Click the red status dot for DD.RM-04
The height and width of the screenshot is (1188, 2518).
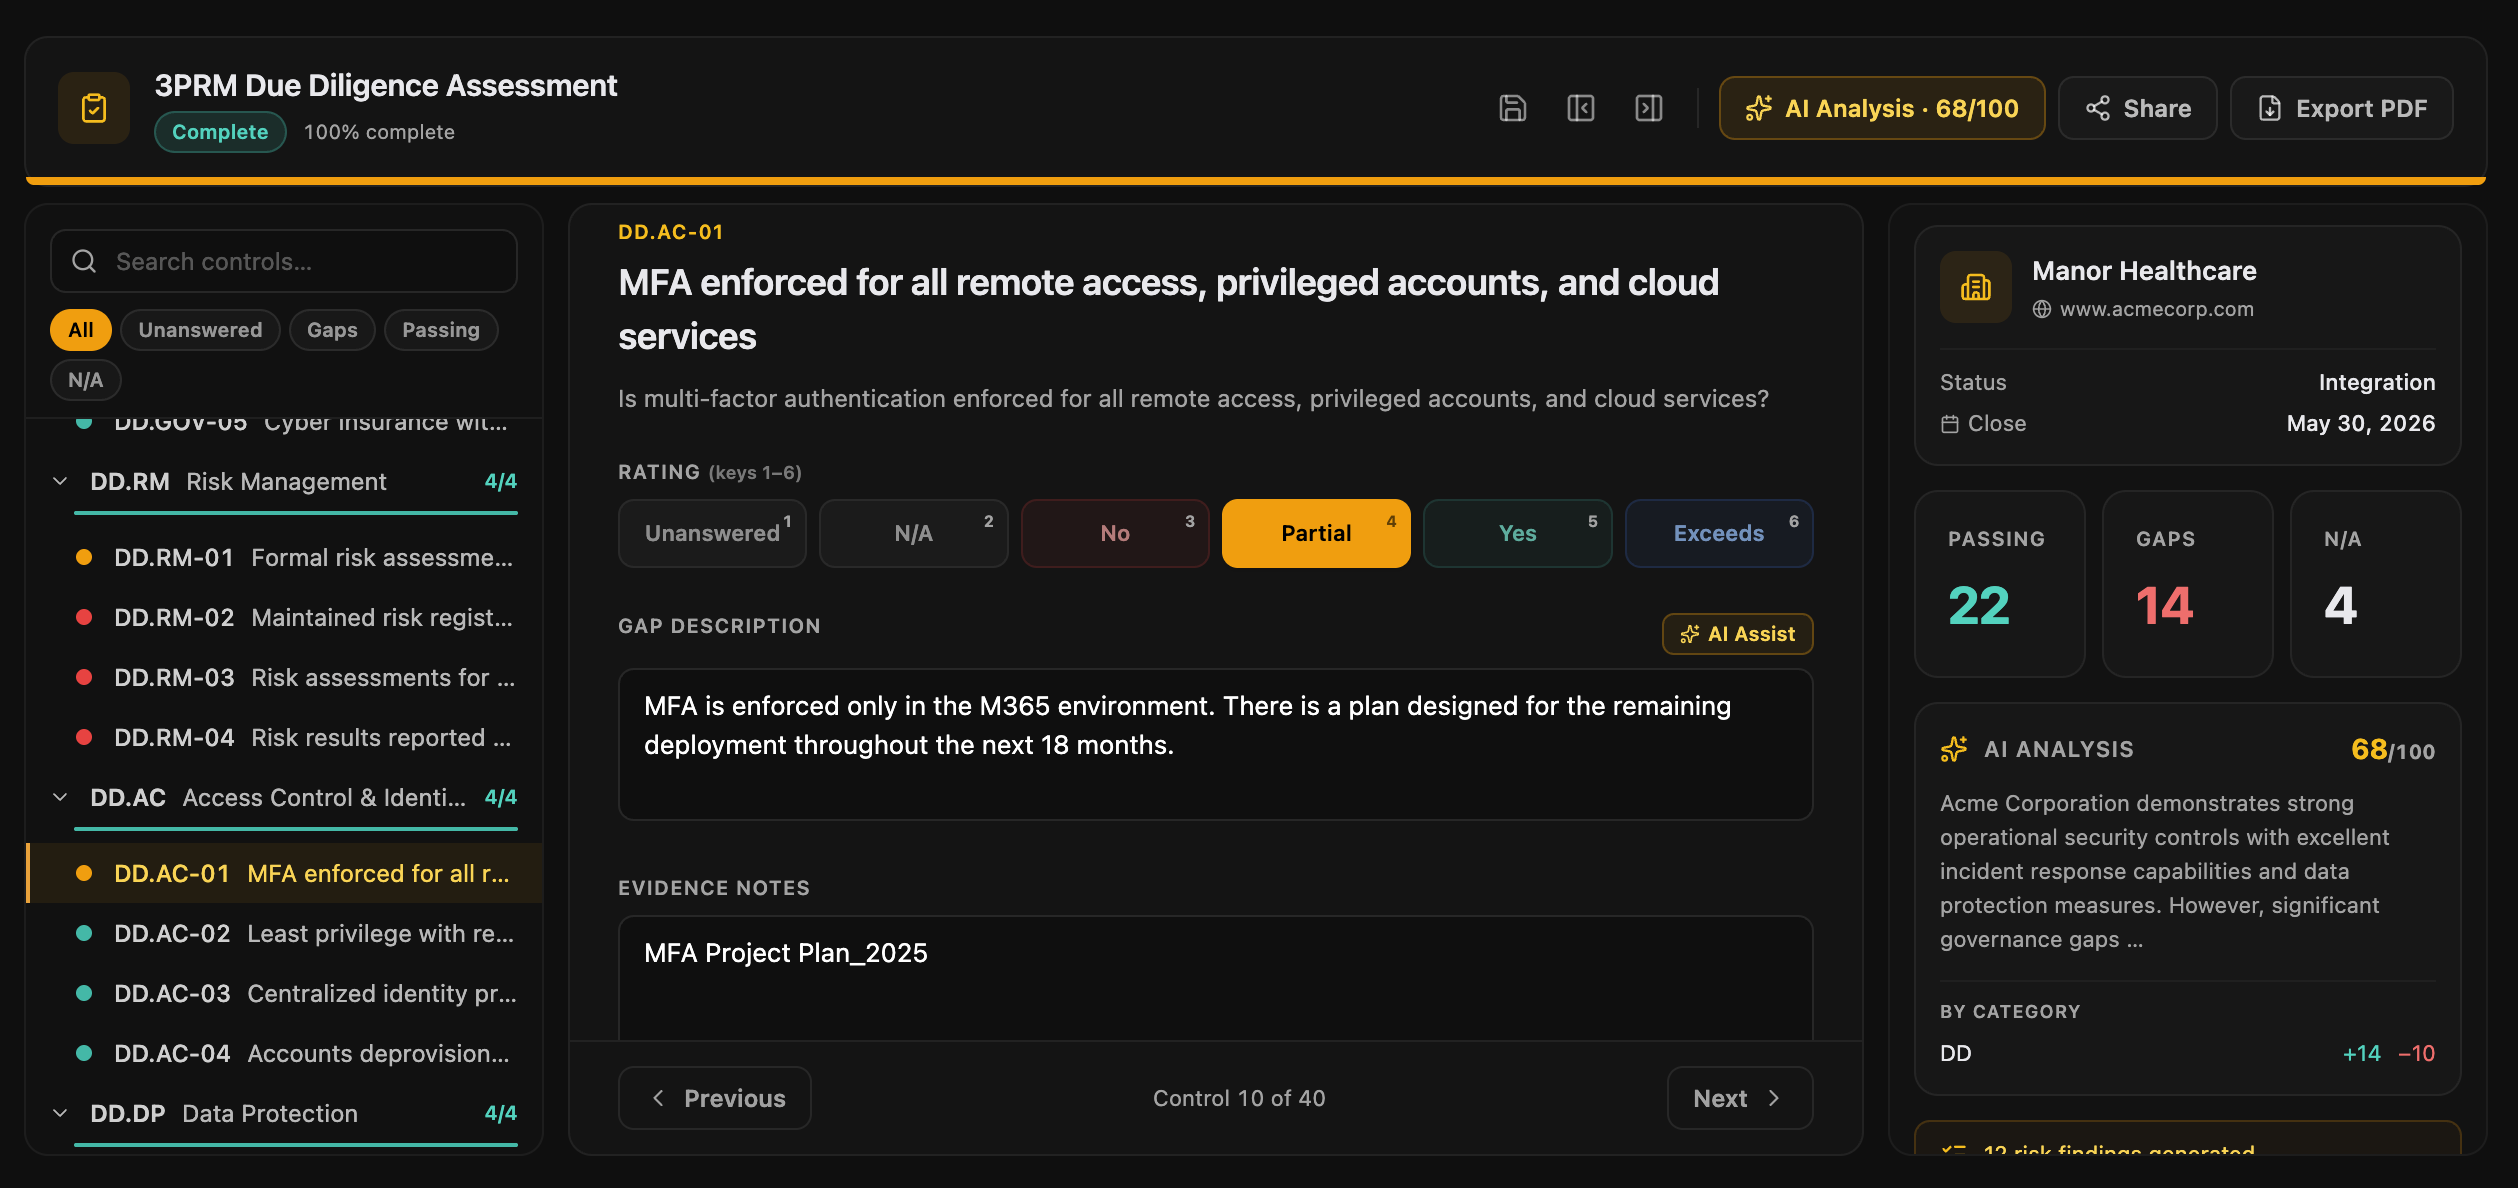[84, 737]
